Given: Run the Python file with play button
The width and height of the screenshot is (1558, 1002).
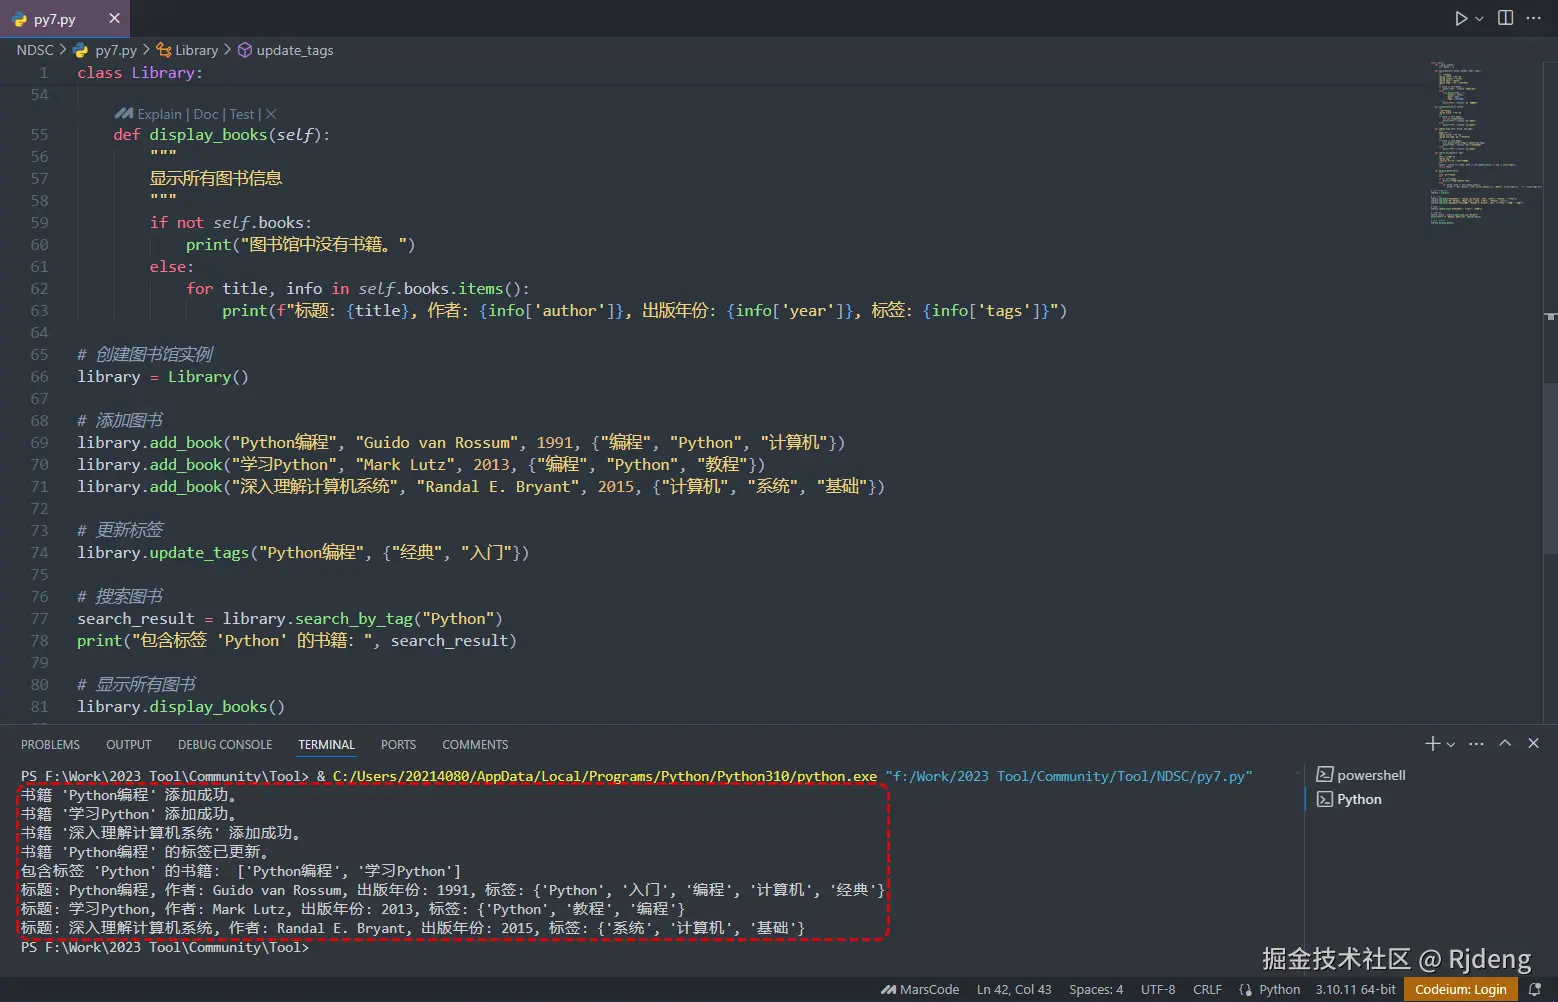Looking at the screenshot, I should tap(1461, 18).
